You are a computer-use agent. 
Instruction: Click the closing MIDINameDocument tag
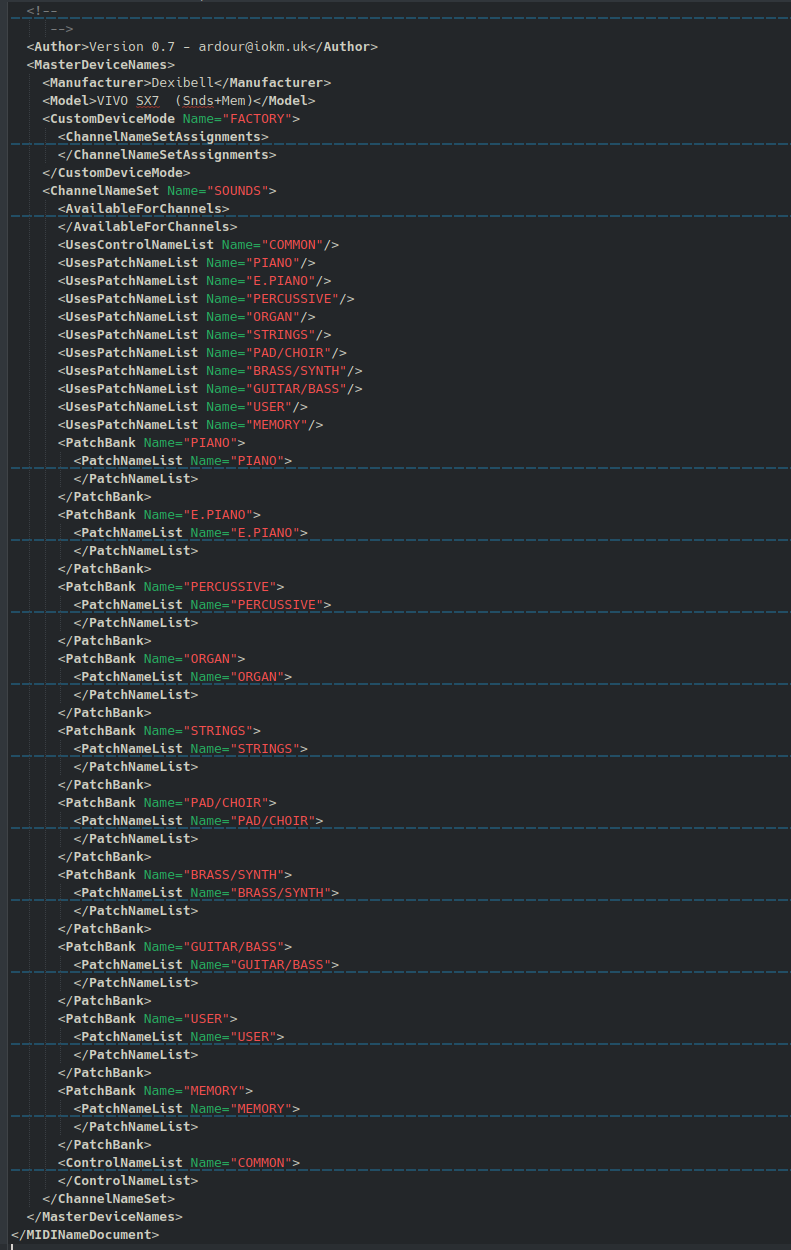85,1235
